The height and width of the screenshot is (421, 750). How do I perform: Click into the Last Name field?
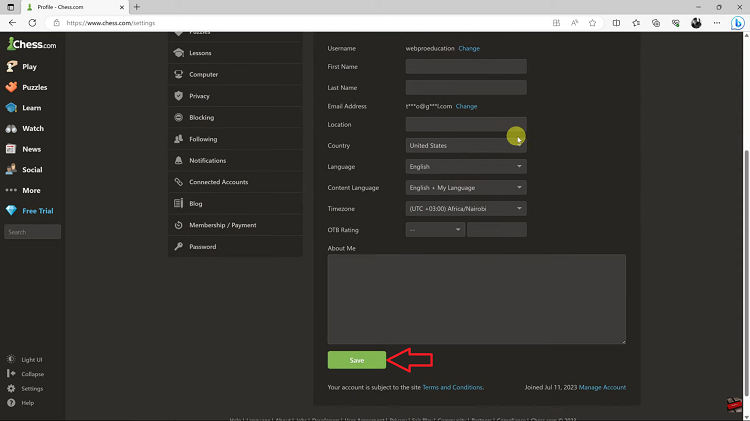pos(466,88)
